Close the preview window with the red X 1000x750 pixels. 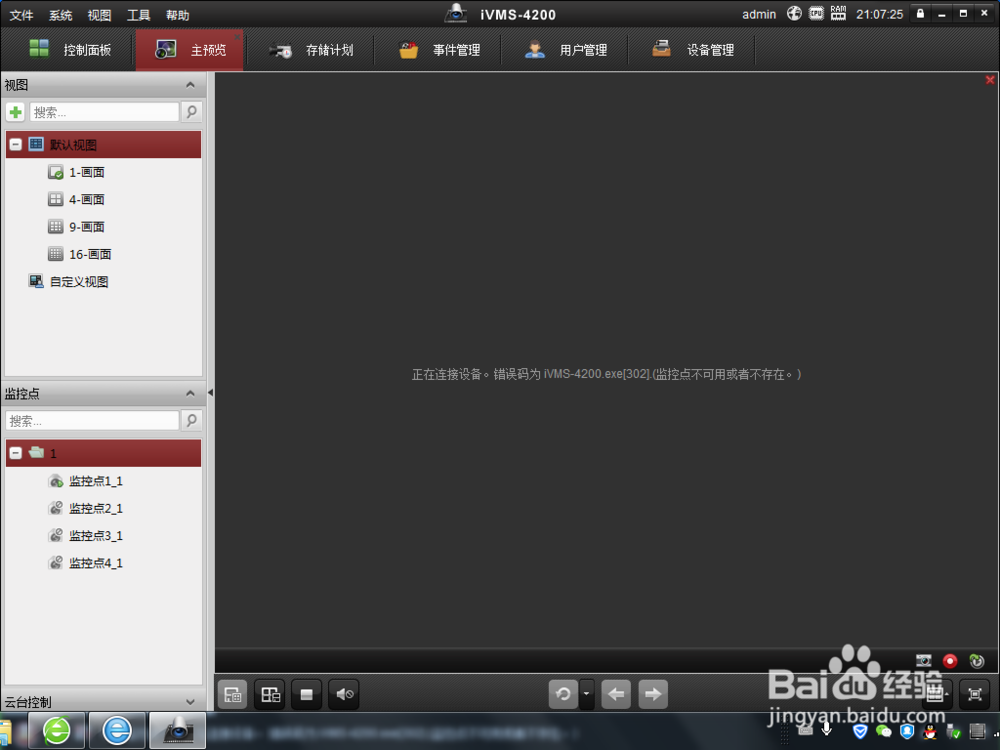990,80
